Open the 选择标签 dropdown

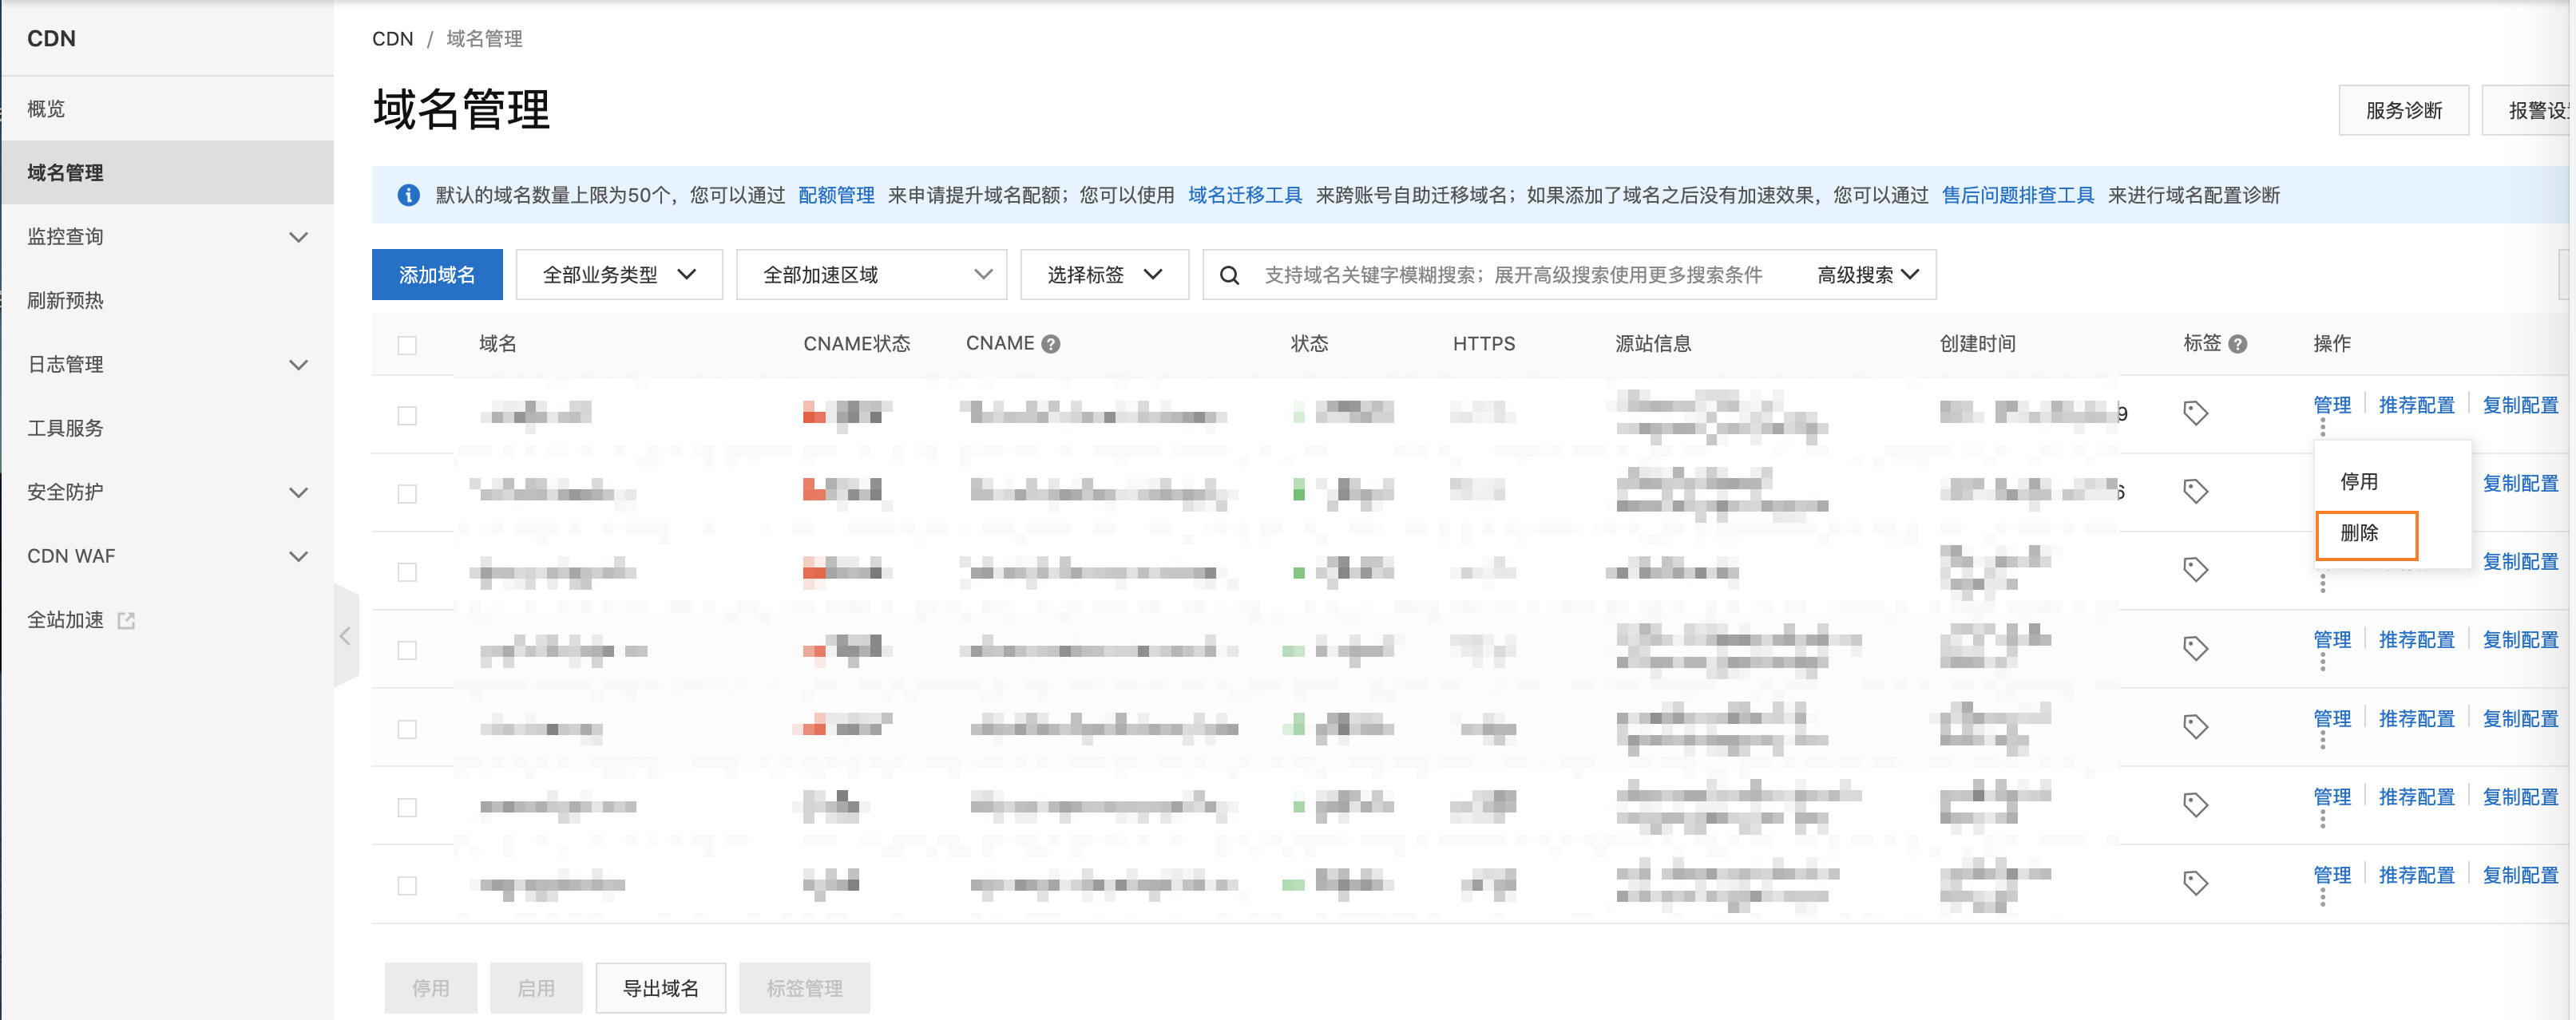click(x=1104, y=275)
